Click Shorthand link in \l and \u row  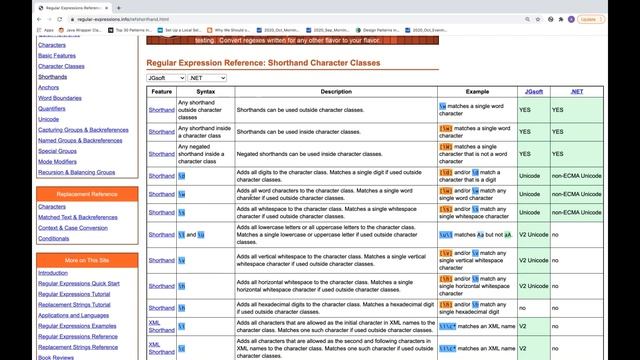coord(162,235)
